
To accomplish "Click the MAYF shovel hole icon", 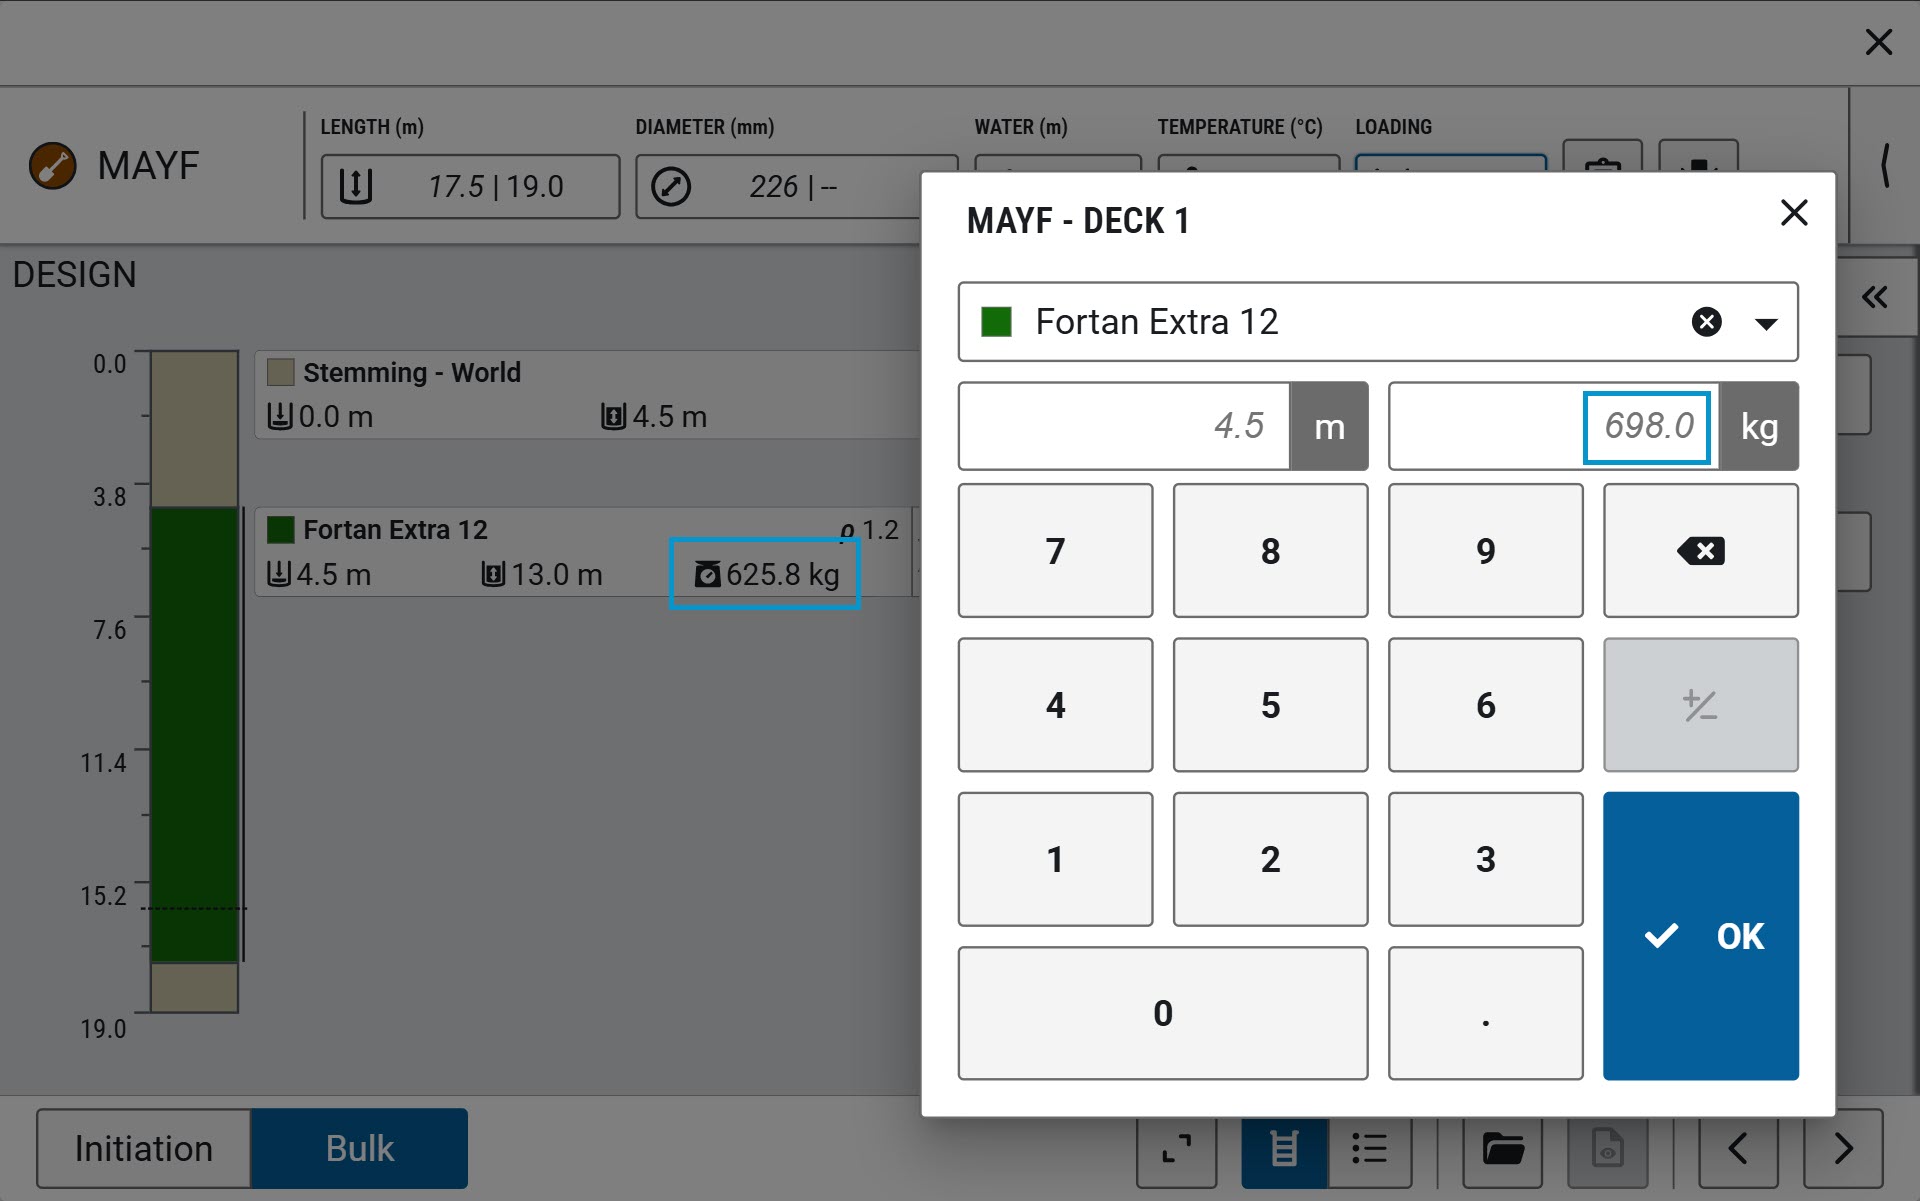I will pyautogui.click(x=53, y=166).
